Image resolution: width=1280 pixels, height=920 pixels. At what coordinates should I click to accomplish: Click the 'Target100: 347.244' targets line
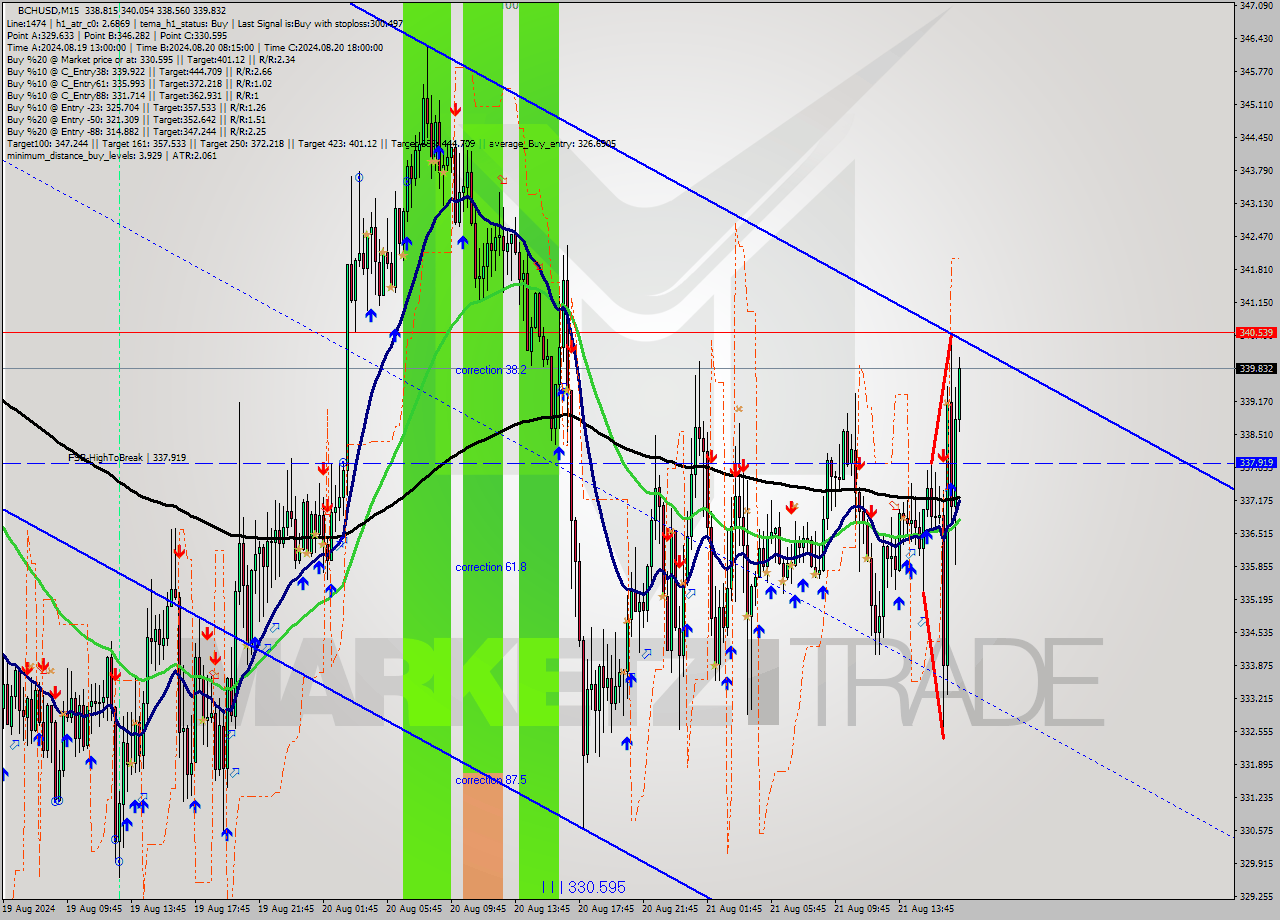coord(310,144)
